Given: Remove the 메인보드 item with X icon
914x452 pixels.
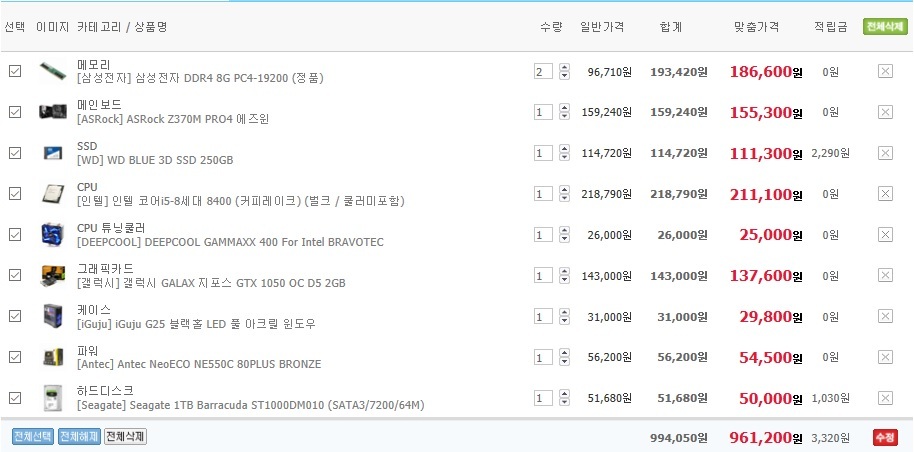Looking at the screenshot, I should [885, 112].
